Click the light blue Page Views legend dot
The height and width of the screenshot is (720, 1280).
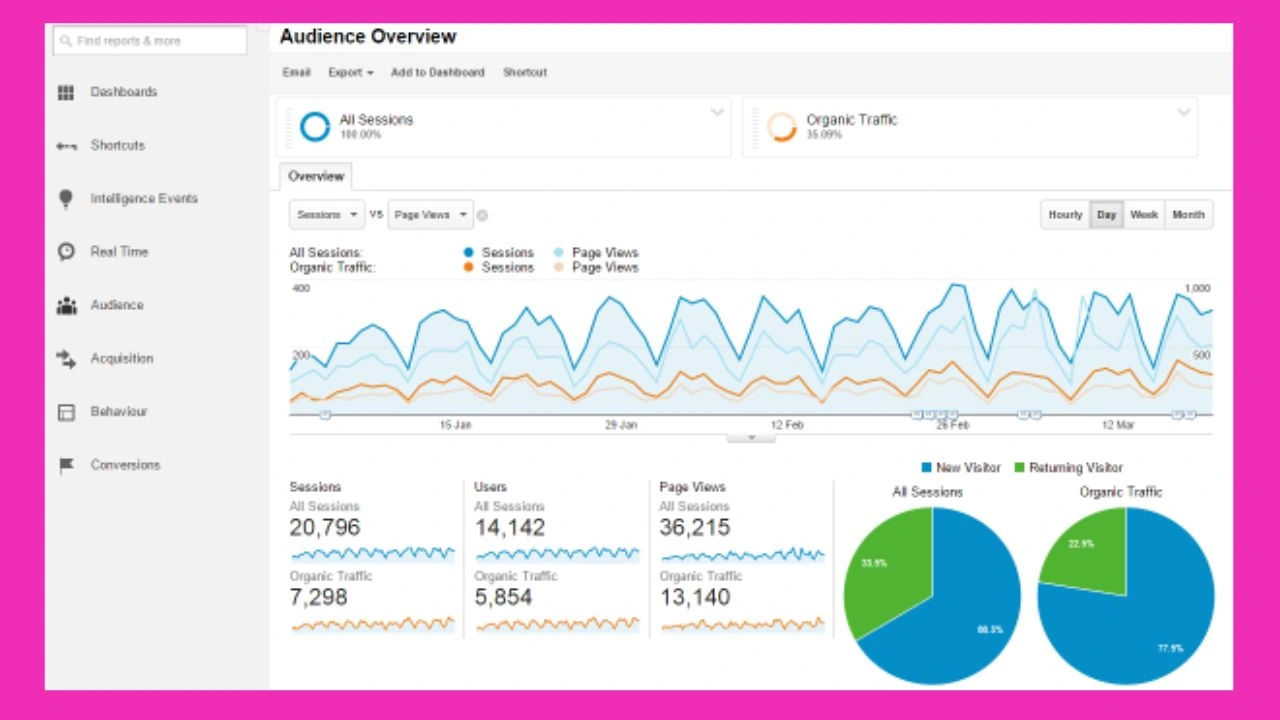click(558, 253)
